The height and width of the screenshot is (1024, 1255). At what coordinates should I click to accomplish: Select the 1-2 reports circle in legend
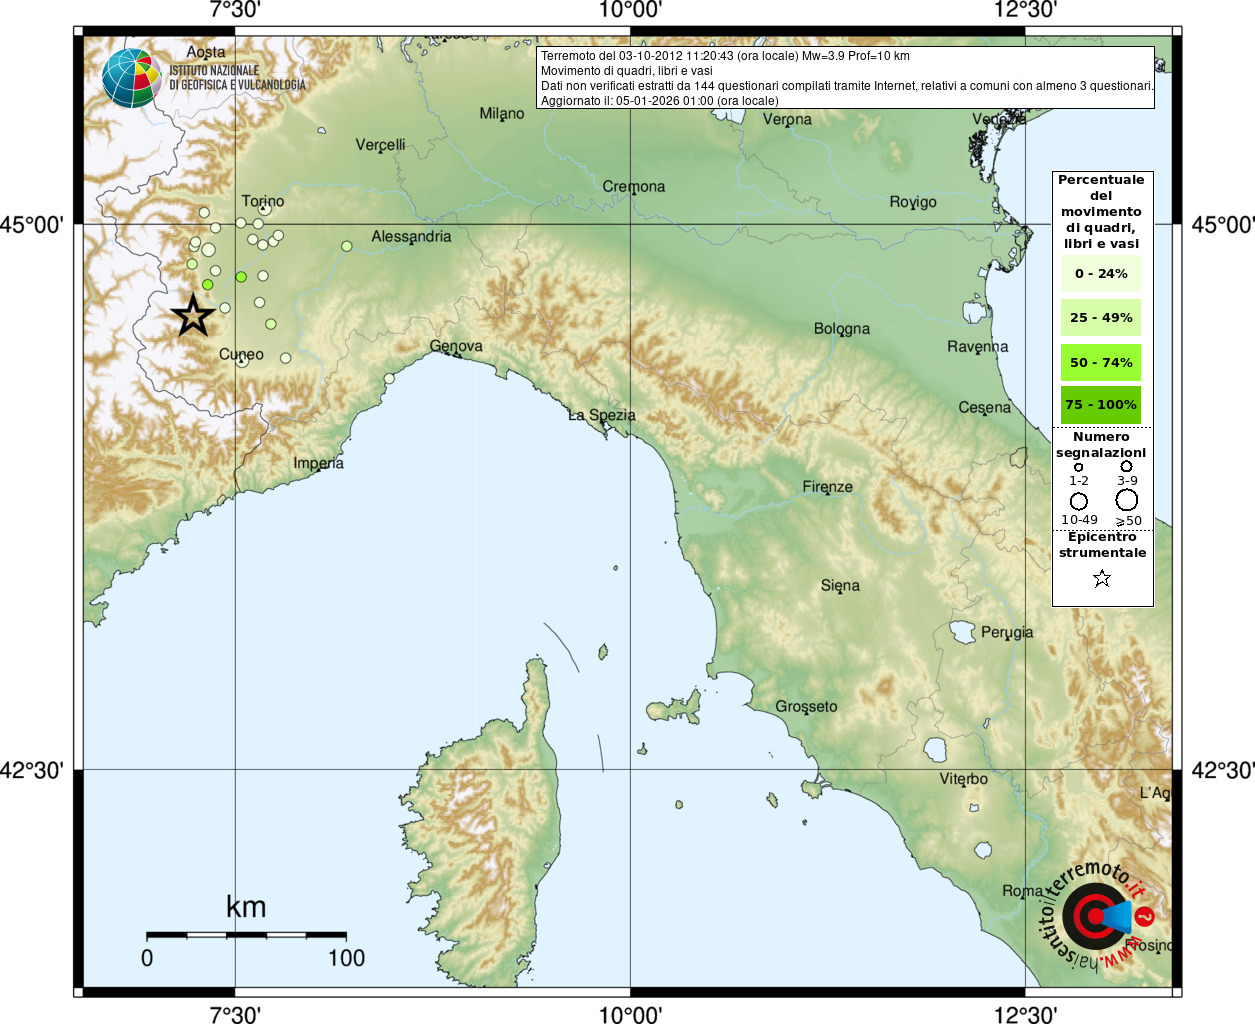(1078, 467)
